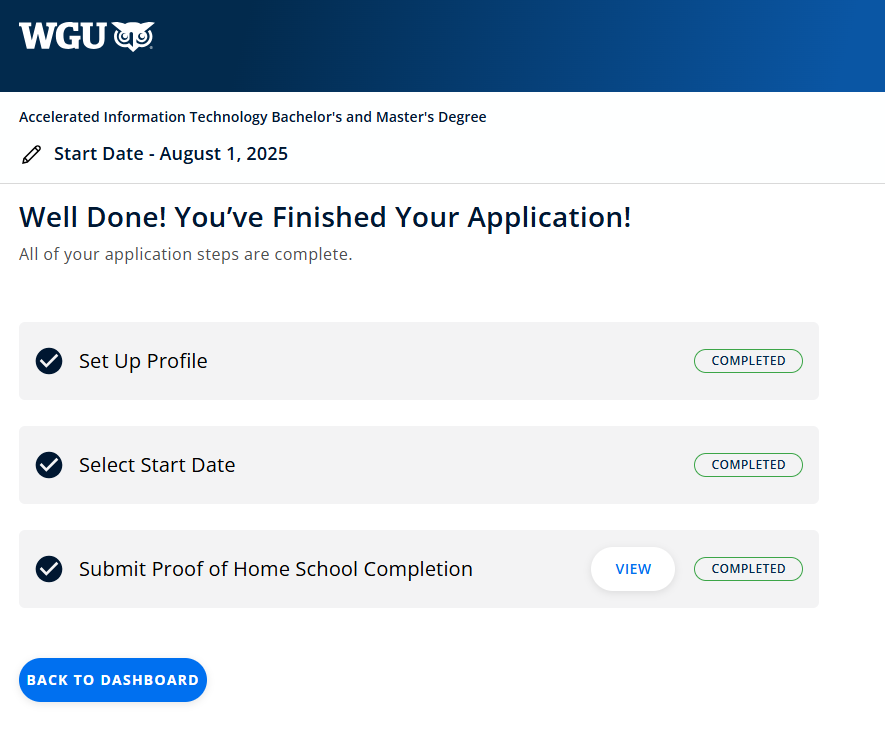
Task: Click the Start Date - August 1, 2025 text
Action: click(x=171, y=154)
